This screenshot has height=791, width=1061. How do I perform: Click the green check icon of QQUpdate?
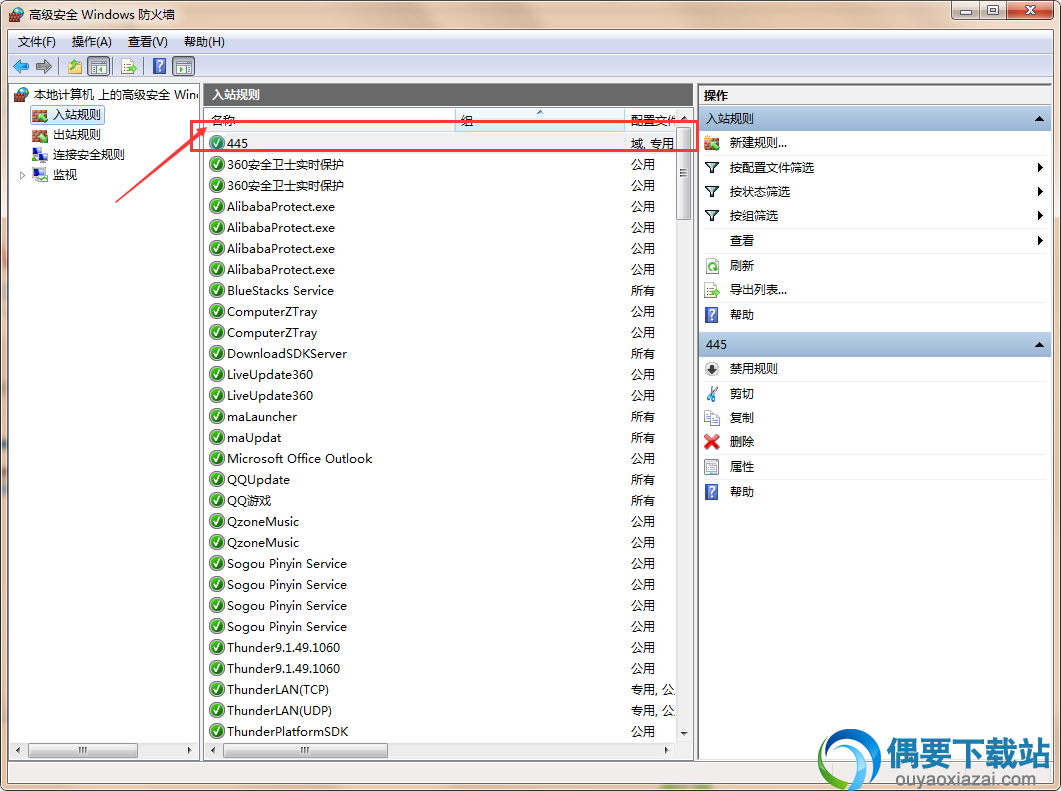tap(217, 479)
